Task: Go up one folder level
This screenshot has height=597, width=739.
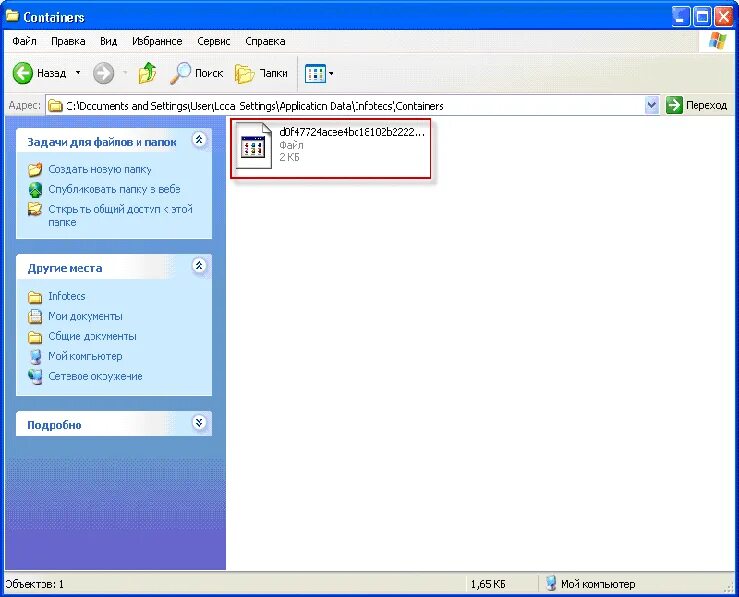Action: (x=148, y=73)
